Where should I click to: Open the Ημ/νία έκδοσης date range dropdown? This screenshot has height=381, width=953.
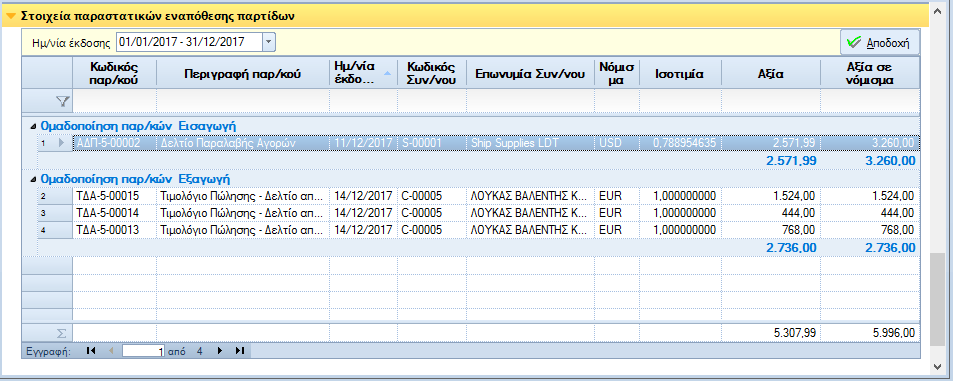point(269,42)
